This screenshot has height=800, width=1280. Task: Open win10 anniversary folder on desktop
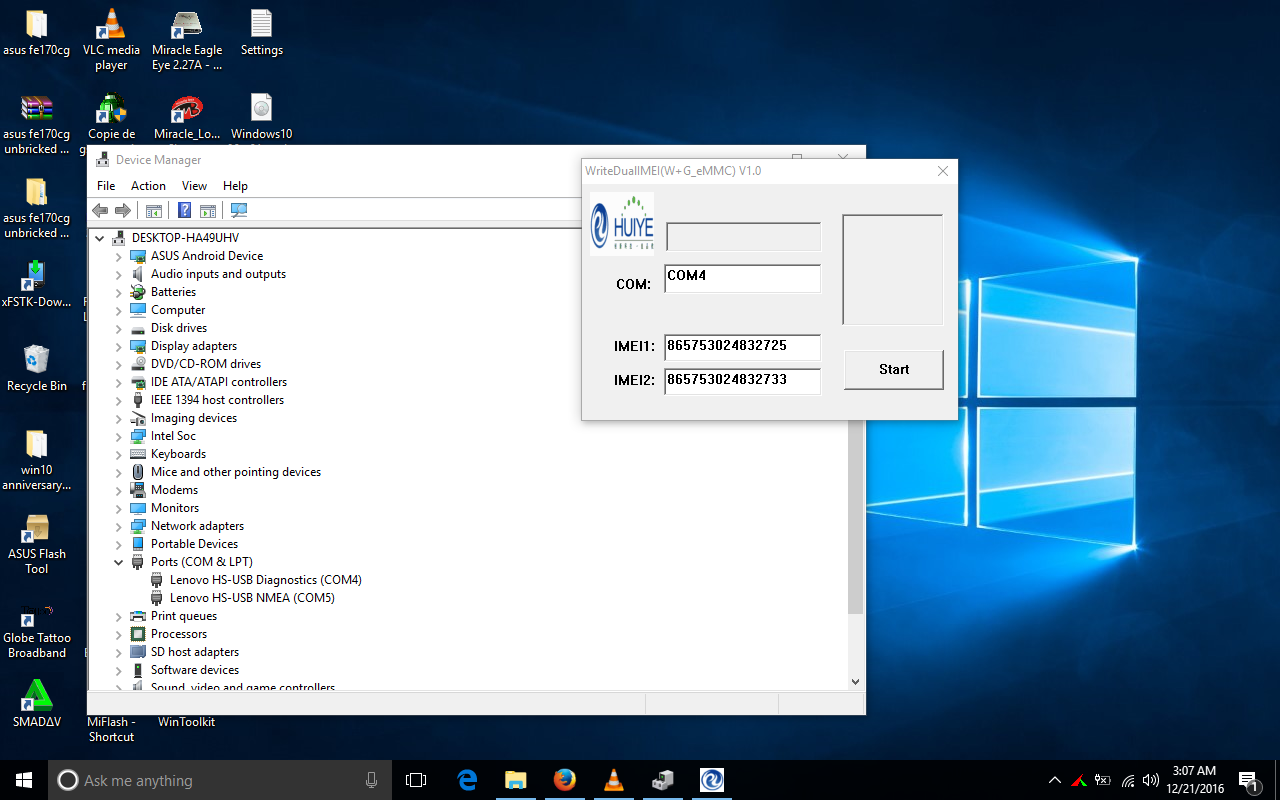[37, 460]
